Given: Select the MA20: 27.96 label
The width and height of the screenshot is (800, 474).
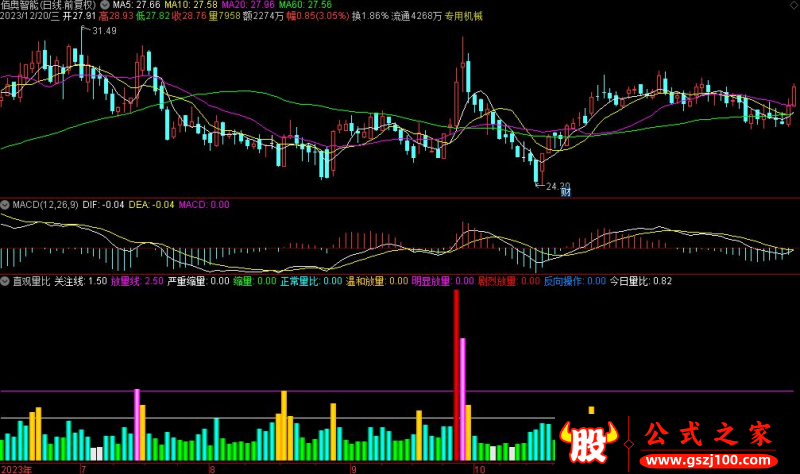Looking at the screenshot, I should (248, 5).
